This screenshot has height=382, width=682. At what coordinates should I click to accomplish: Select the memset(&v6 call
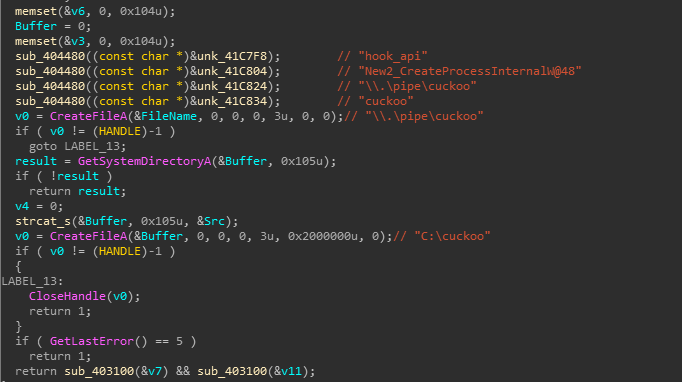[95, 11]
